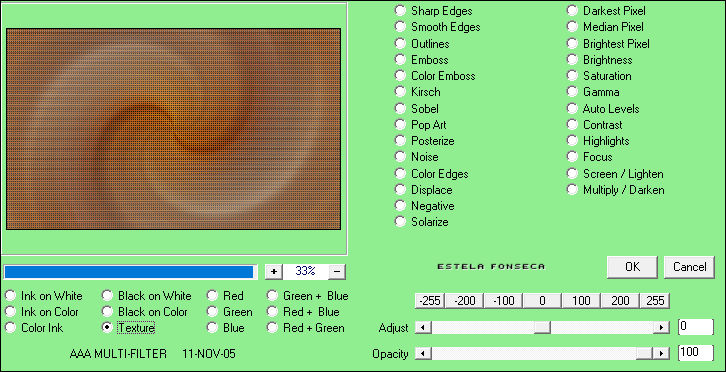Select Red + Green channel option
The image size is (726, 372).
tap(306, 328)
